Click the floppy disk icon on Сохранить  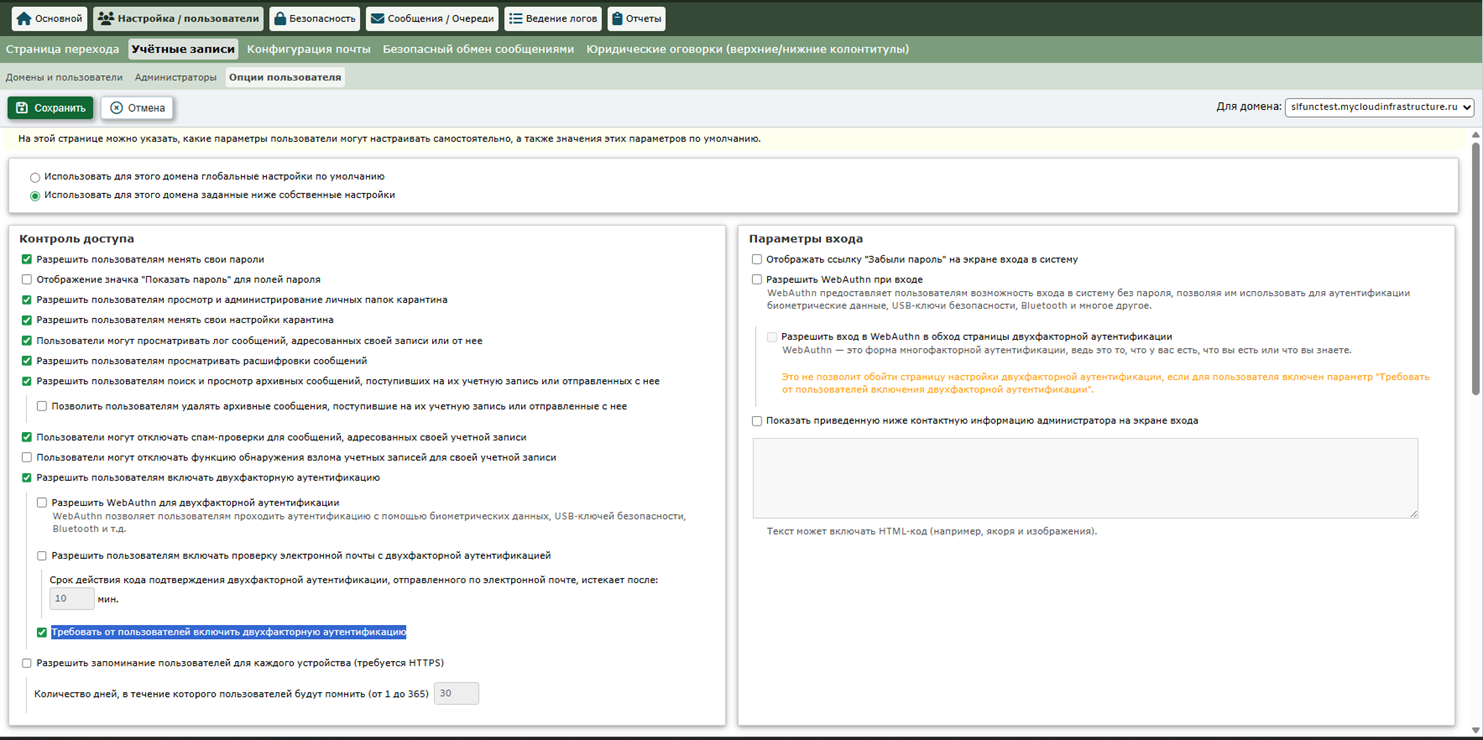(x=22, y=108)
